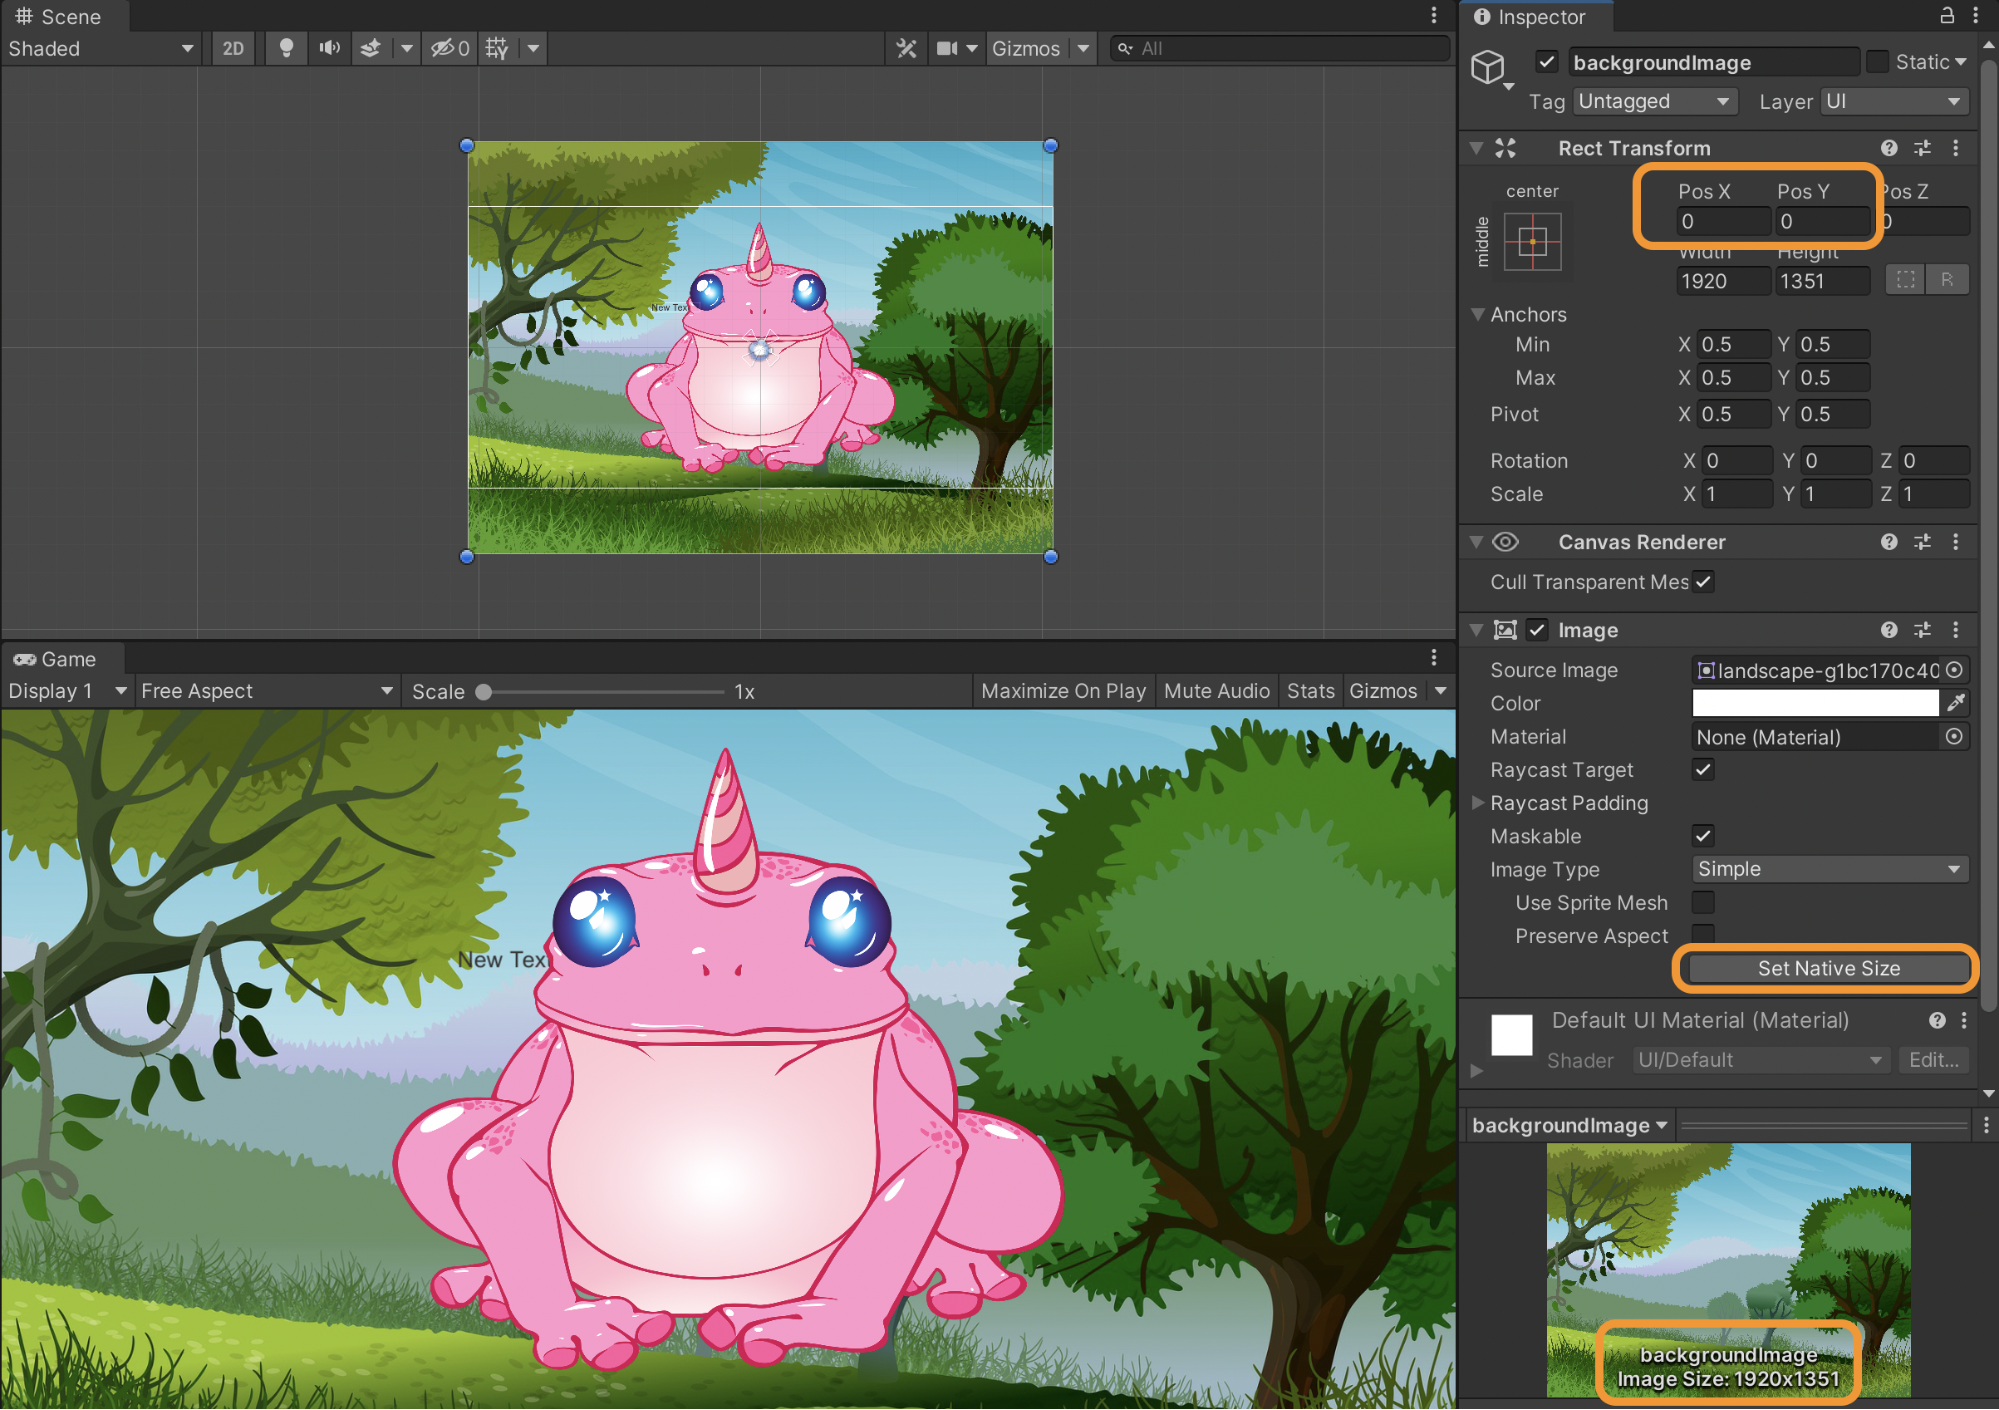Viewport: 1999px width, 1410px height.
Task: Uncheck Raycast Target checkbox
Action: (x=1703, y=769)
